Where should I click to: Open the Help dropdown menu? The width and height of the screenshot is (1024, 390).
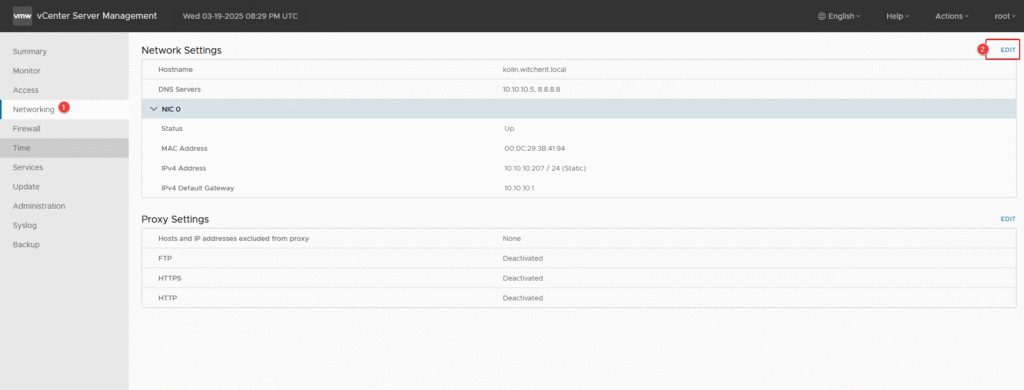898,16
